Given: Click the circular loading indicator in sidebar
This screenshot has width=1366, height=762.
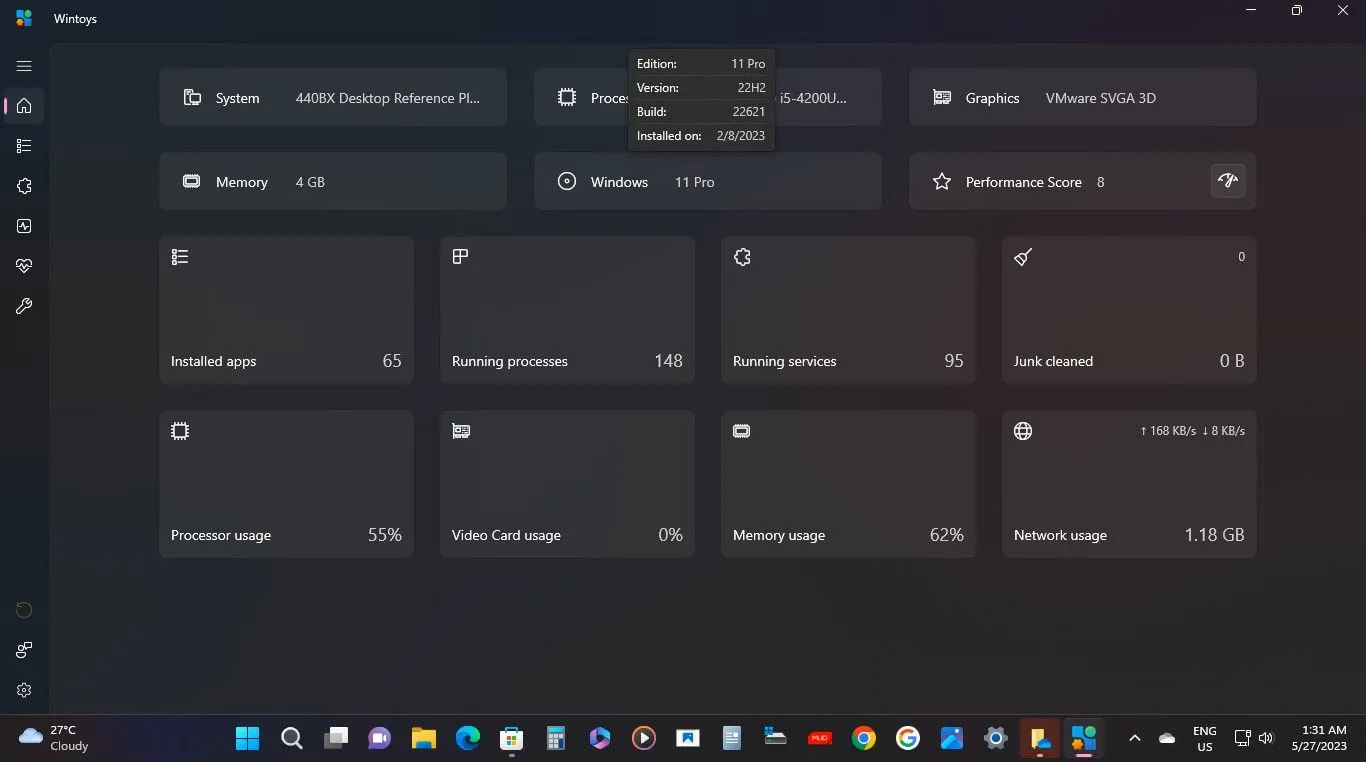Looking at the screenshot, I should [x=24, y=610].
